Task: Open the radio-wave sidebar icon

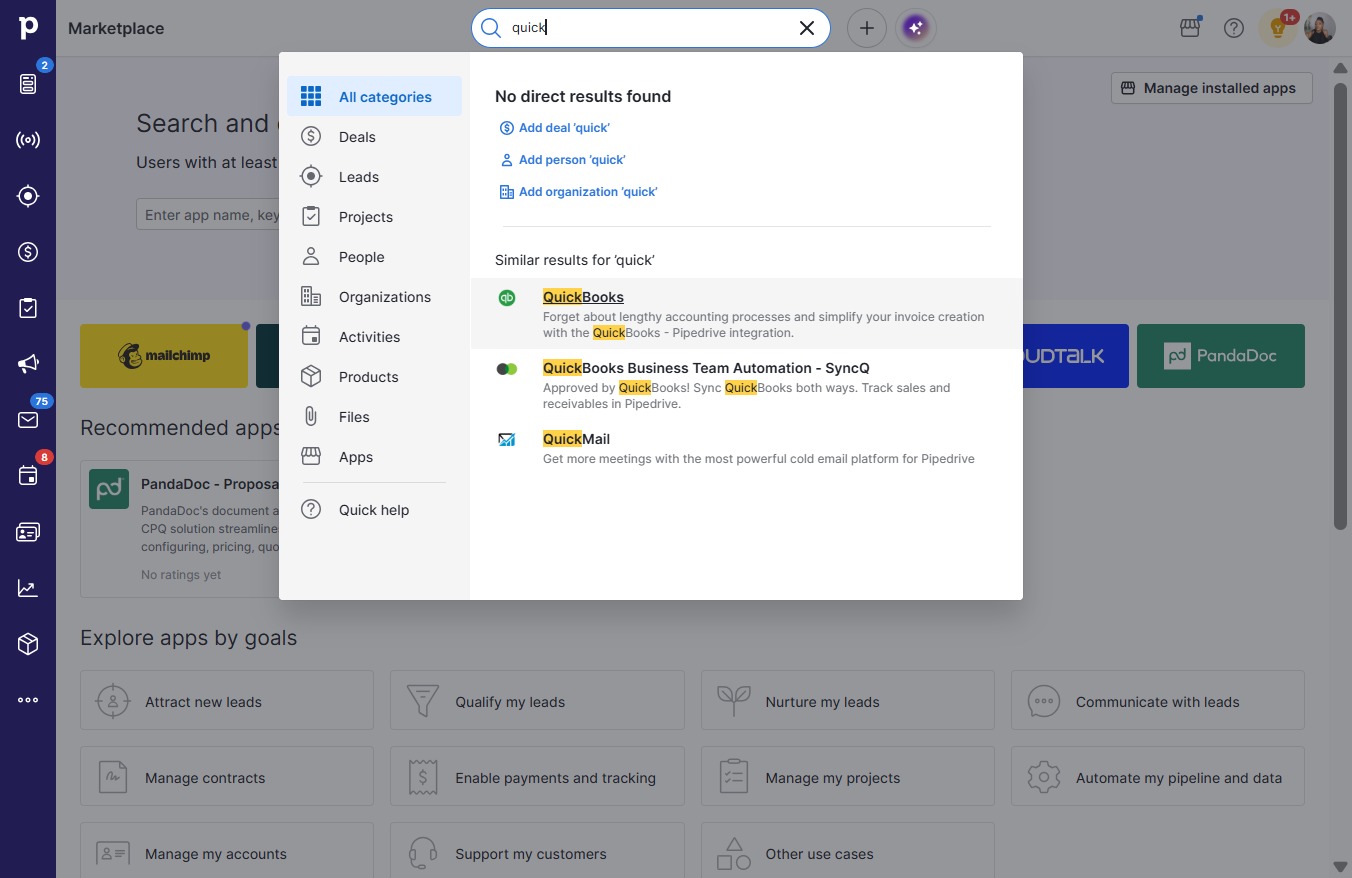Action: 28,140
